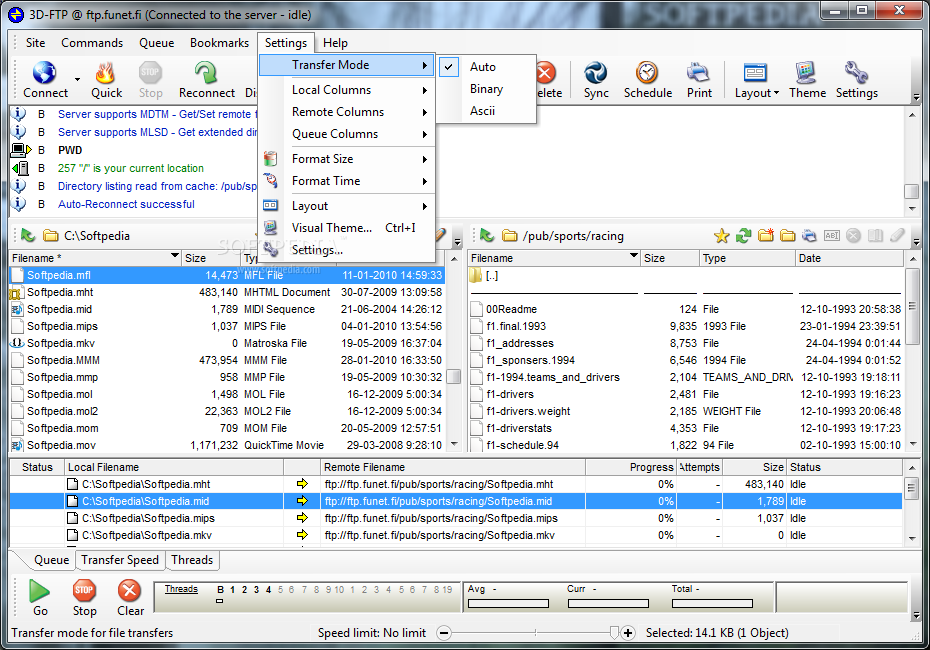Viewport: 930px width, 650px height.
Task: Choose Visual Theme... menu entry
Action: pos(347,228)
